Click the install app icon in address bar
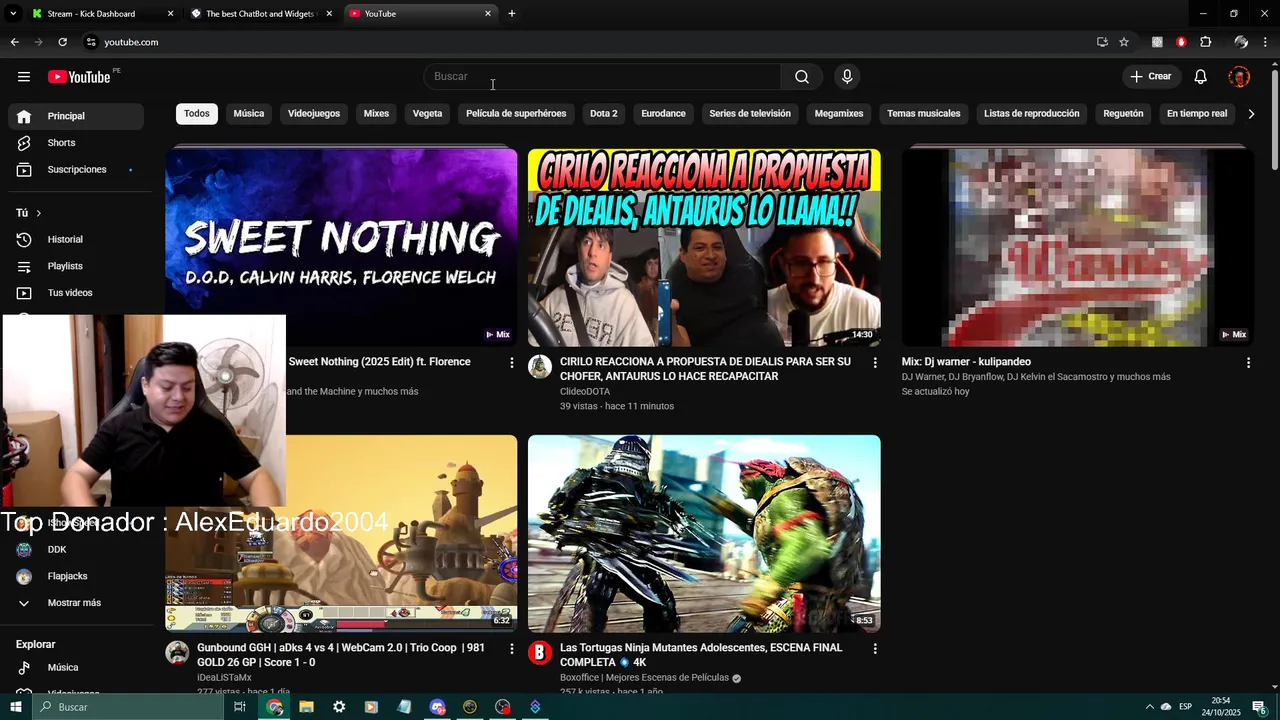Image resolution: width=1280 pixels, height=720 pixels. pos(1102,42)
